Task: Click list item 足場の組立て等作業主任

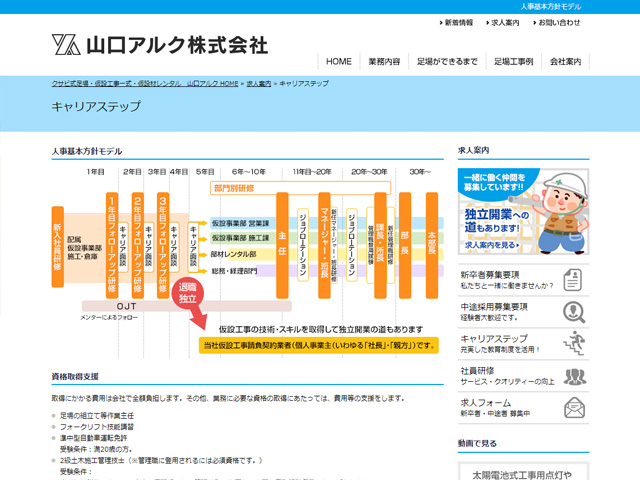Action: [97, 416]
